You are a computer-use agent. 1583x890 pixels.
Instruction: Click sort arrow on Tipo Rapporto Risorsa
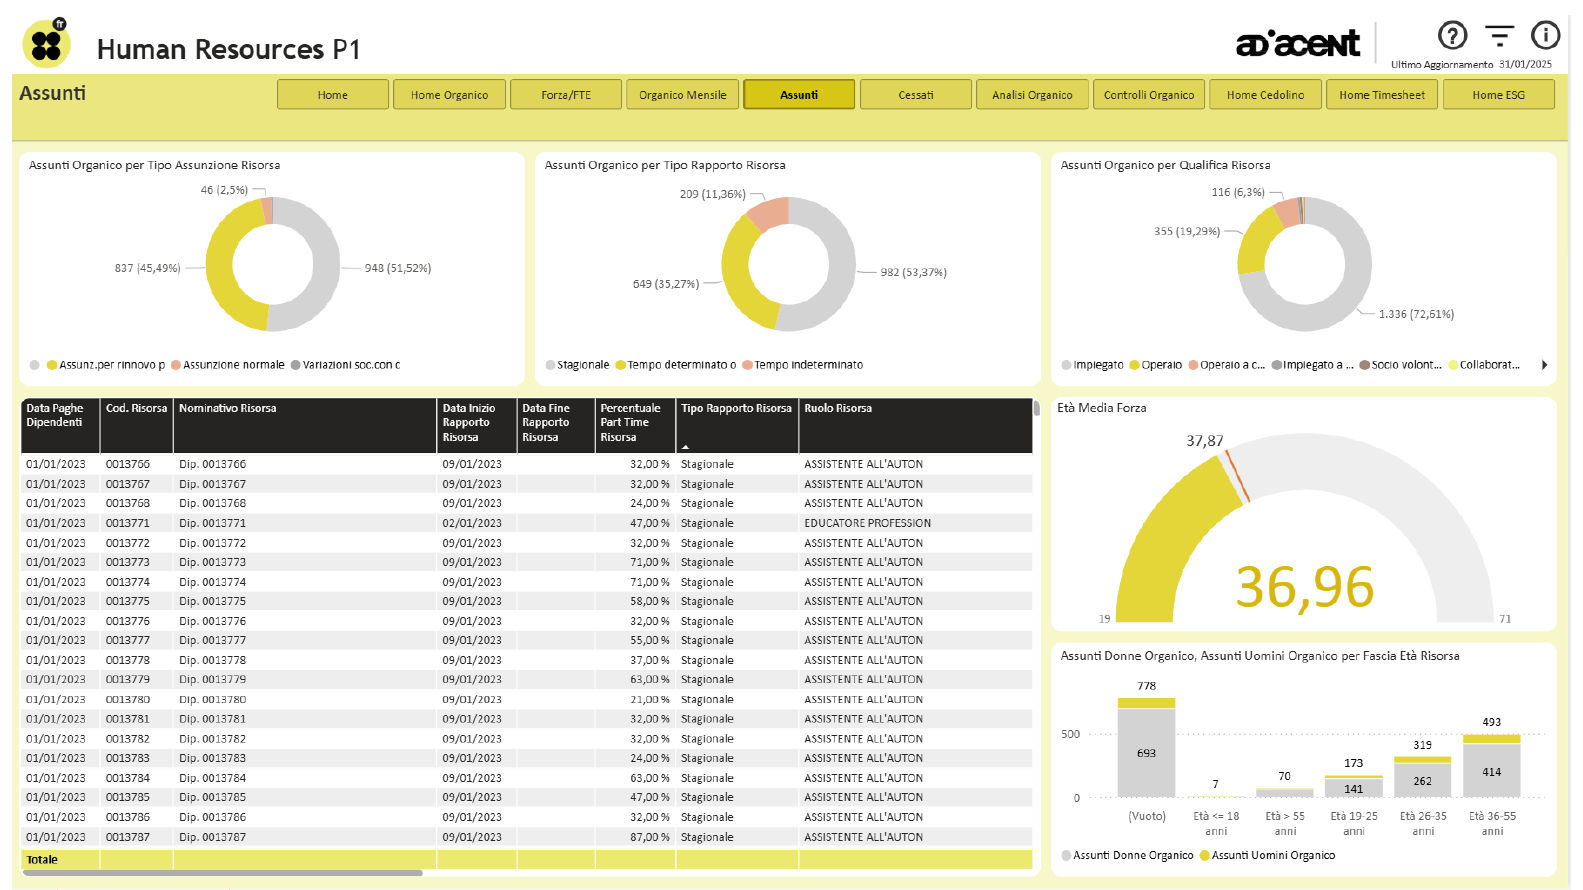685,446
